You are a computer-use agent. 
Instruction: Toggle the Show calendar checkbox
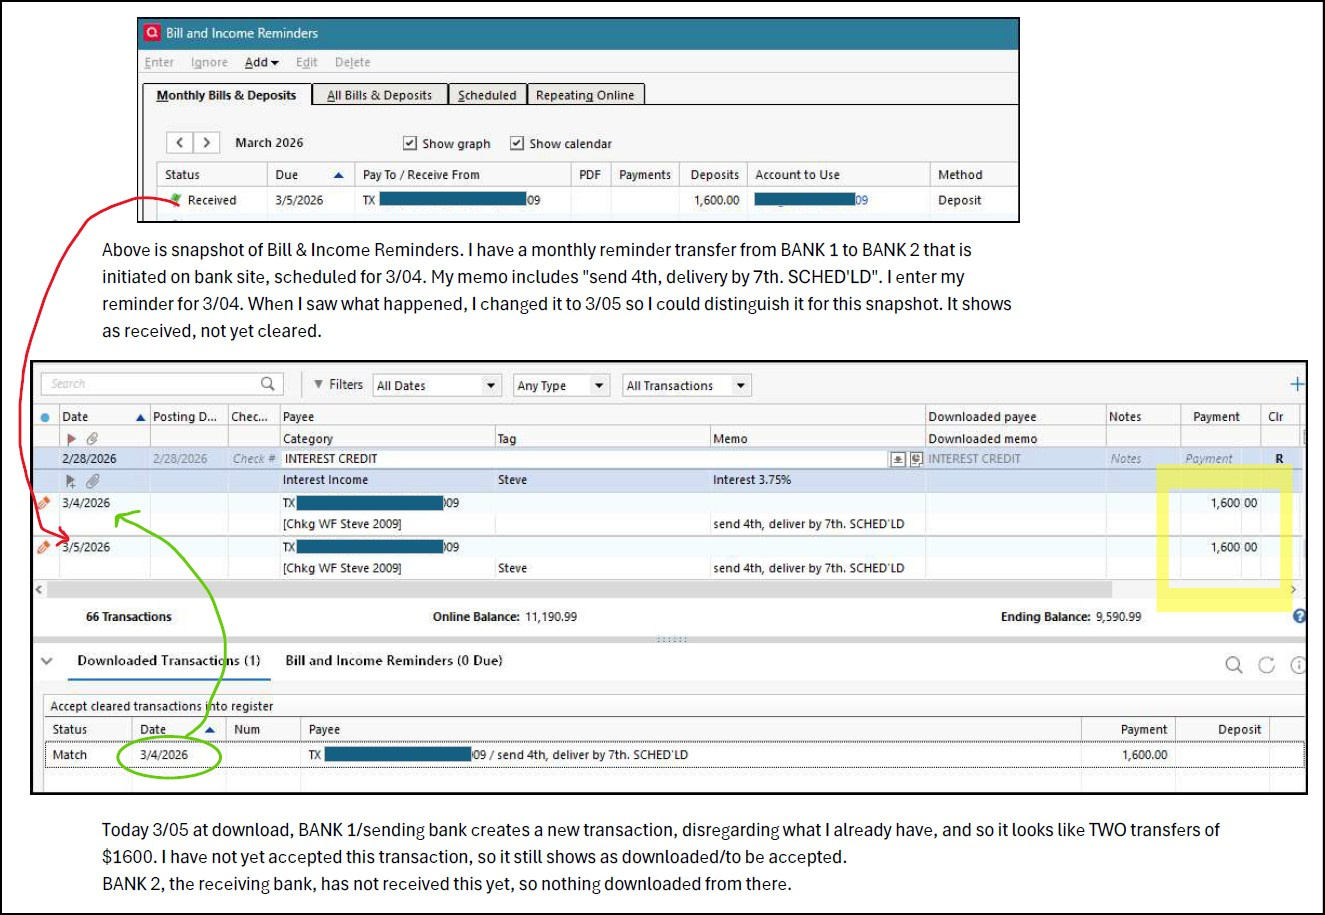[x=517, y=143]
